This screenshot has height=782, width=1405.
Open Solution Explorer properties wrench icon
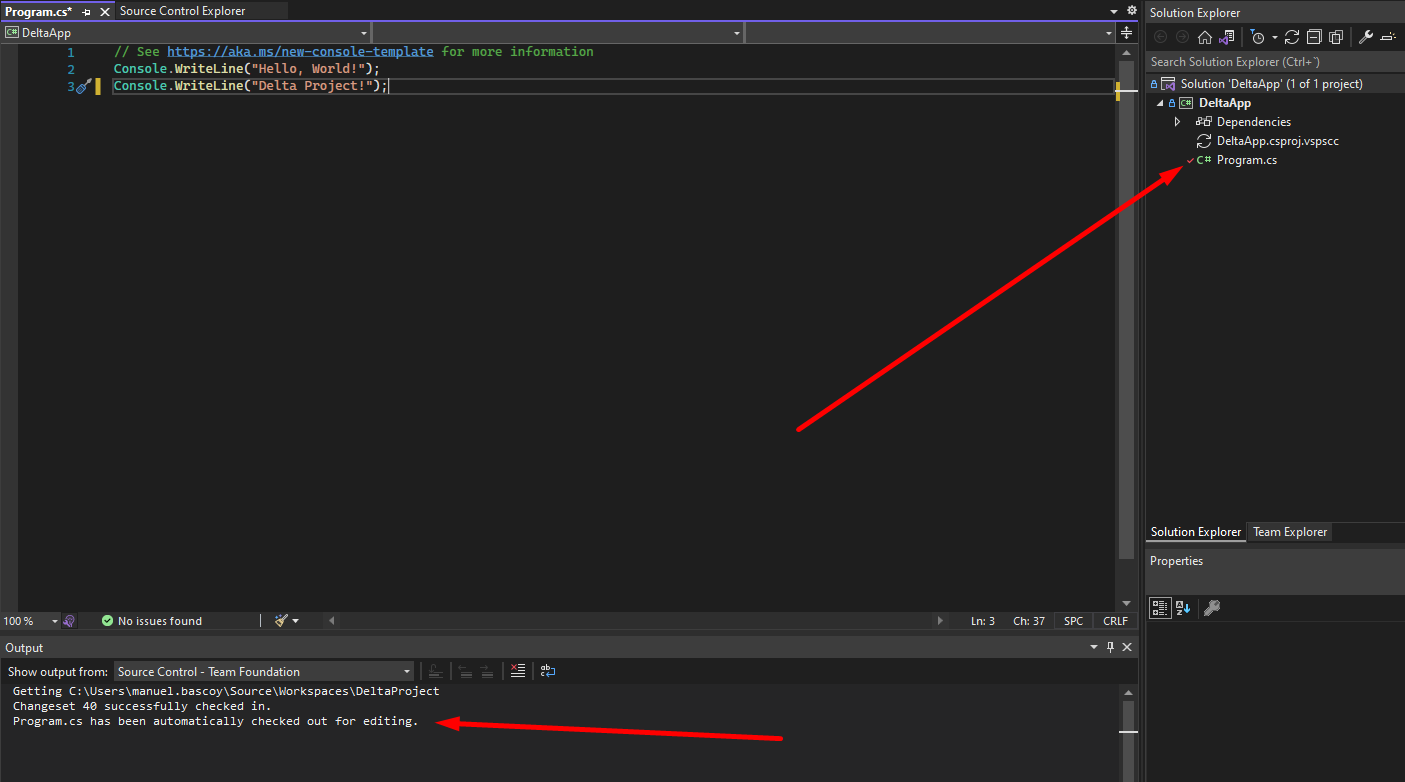click(x=1365, y=37)
